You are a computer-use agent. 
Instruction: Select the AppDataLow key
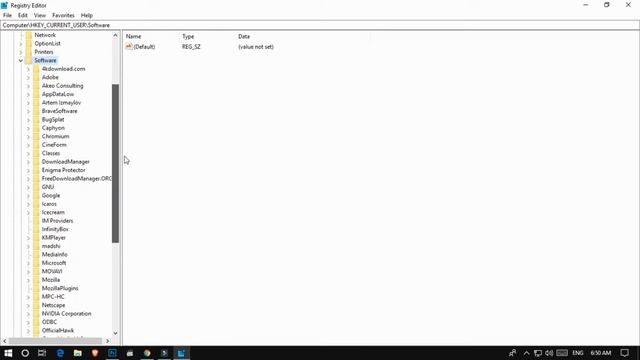point(58,94)
